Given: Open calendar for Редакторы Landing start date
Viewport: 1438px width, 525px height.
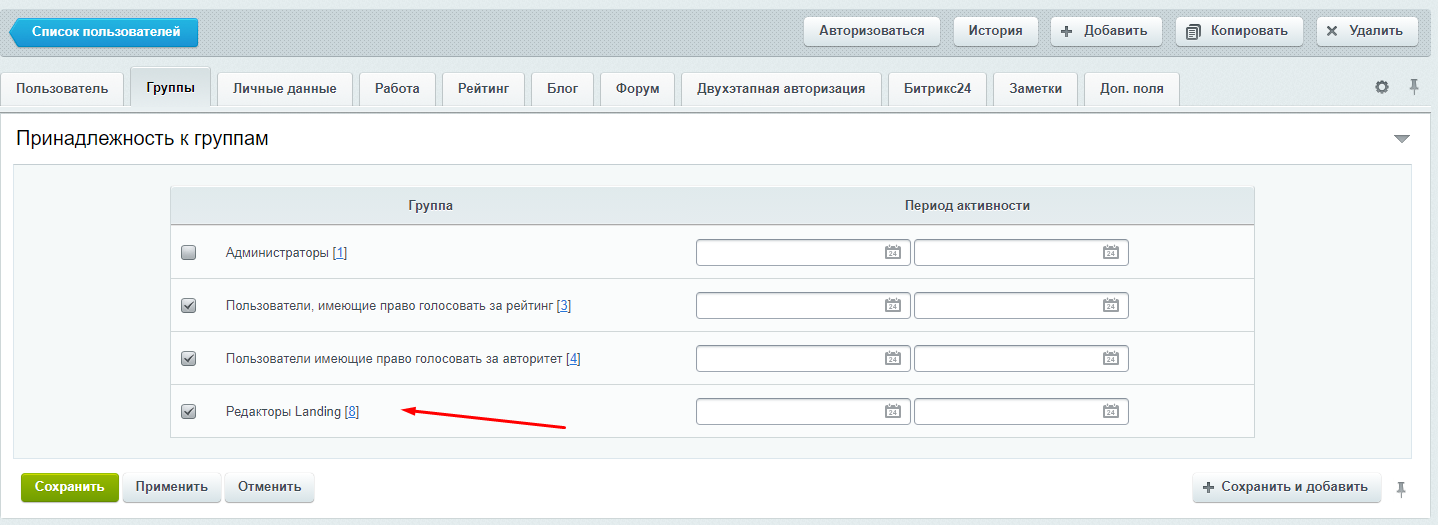Looking at the screenshot, I should 893,411.
